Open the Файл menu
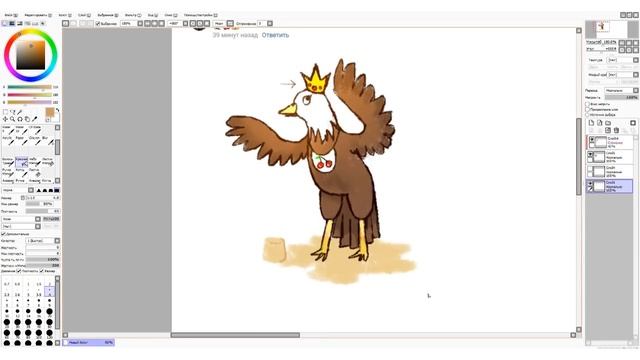Image resolution: width=640 pixels, height=360 pixels. pos(11,15)
